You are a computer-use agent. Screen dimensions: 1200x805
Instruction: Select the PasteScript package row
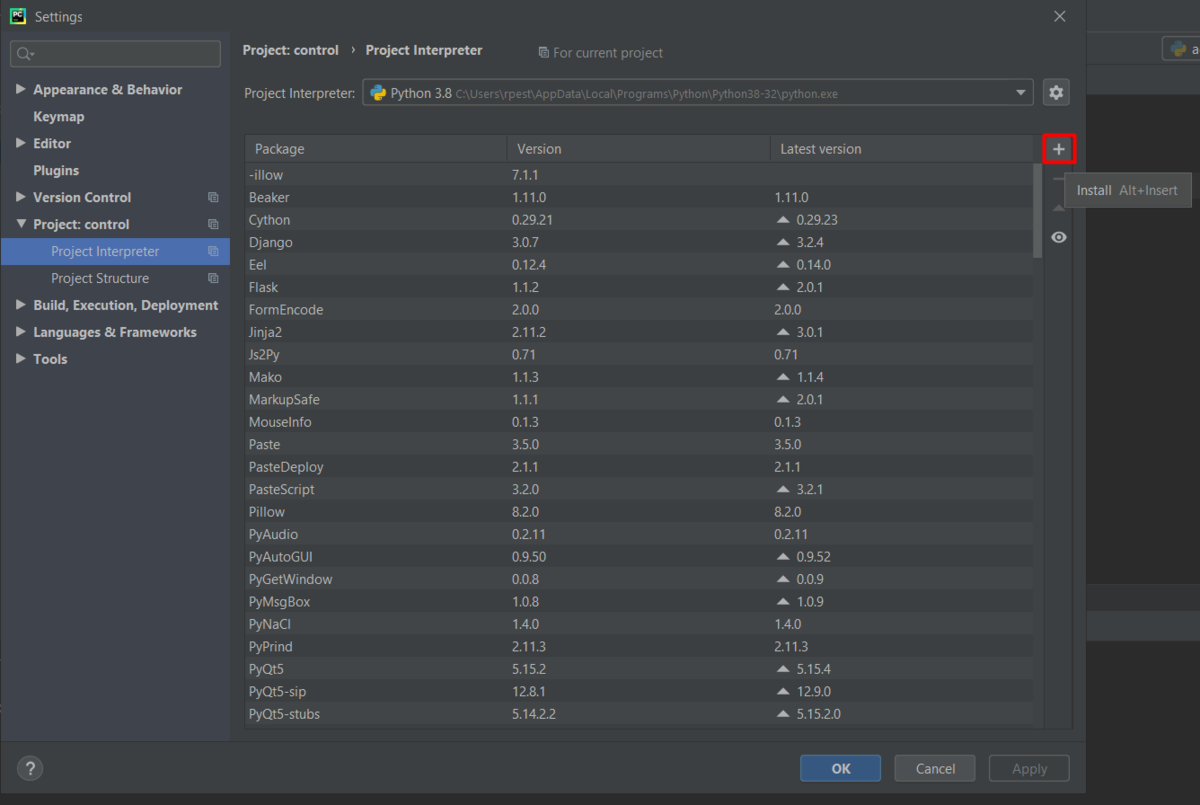click(x=639, y=489)
